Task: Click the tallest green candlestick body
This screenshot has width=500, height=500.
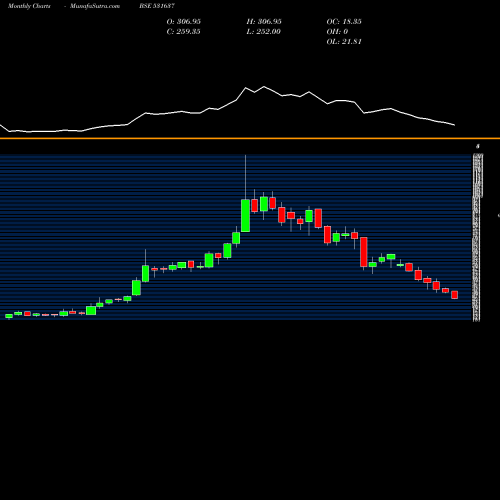Action: (245, 216)
